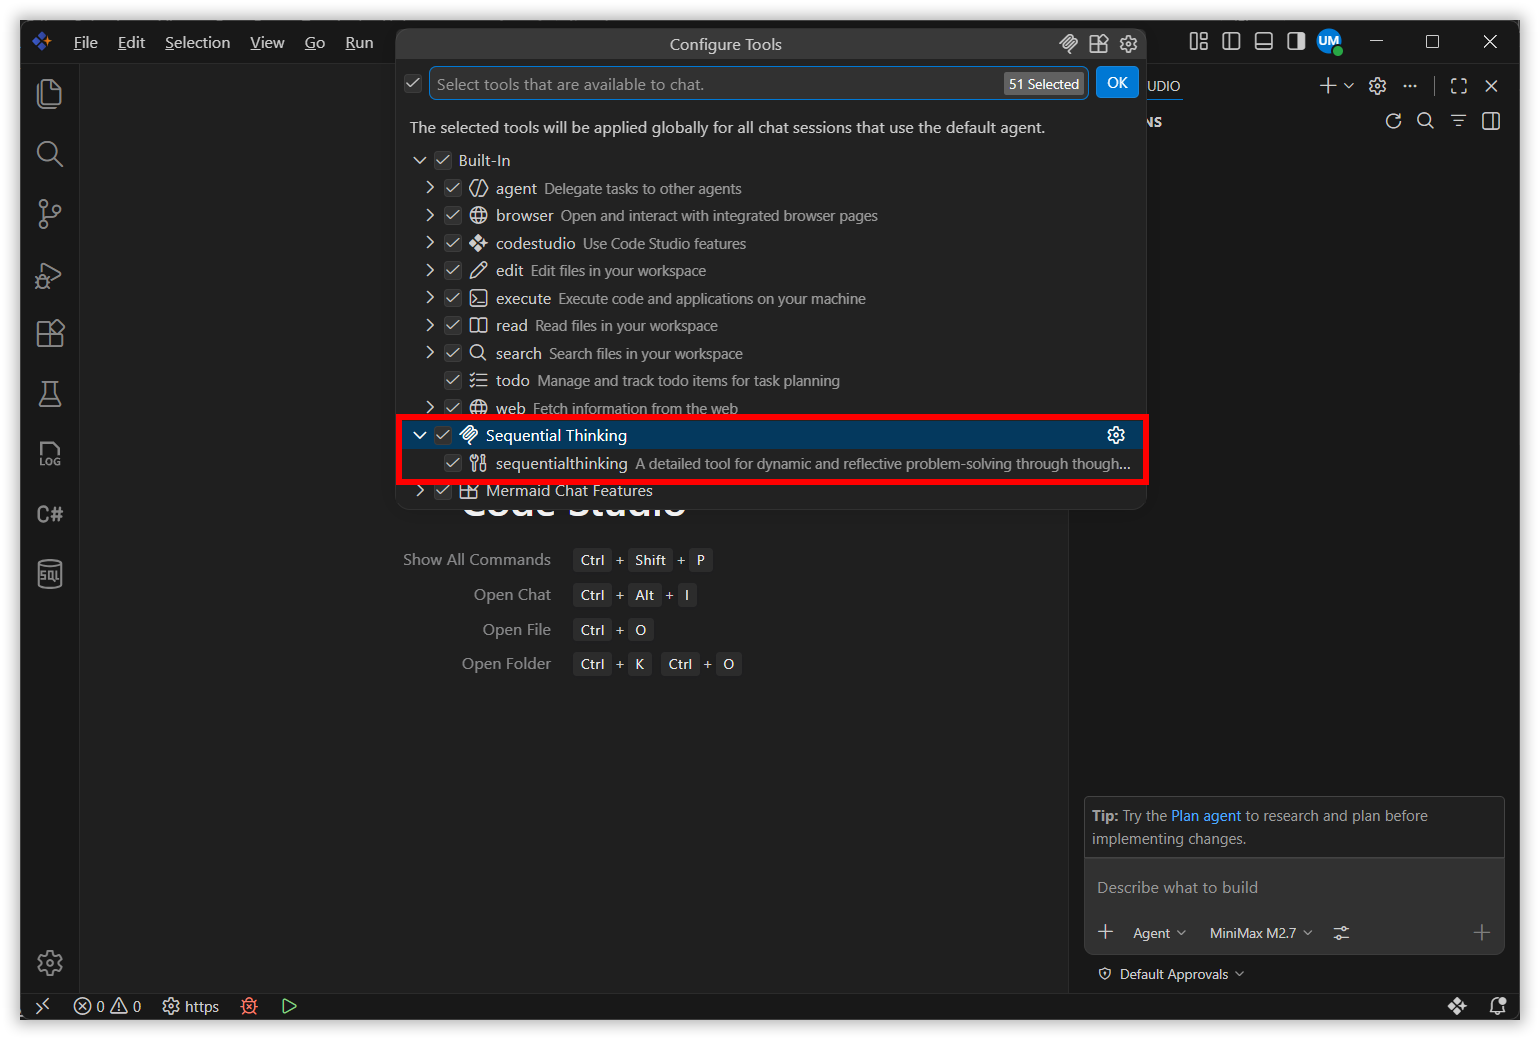Refresh the sessions list
1540x1040 pixels.
click(x=1393, y=121)
